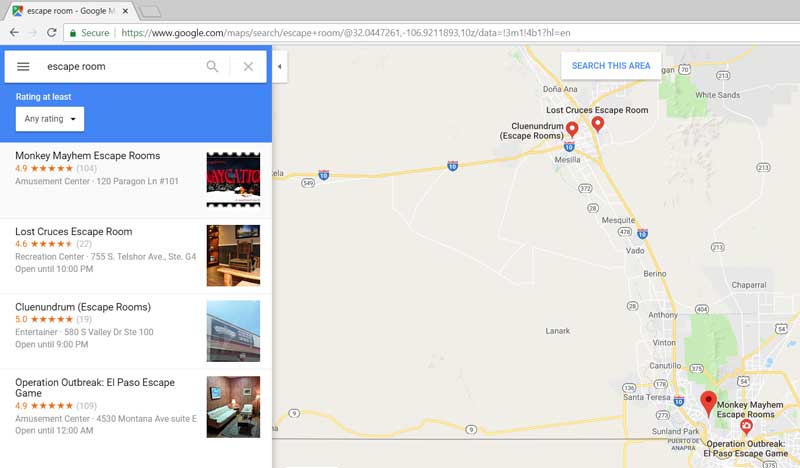Switch to the escape room Google Maps tab

point(70,11)
